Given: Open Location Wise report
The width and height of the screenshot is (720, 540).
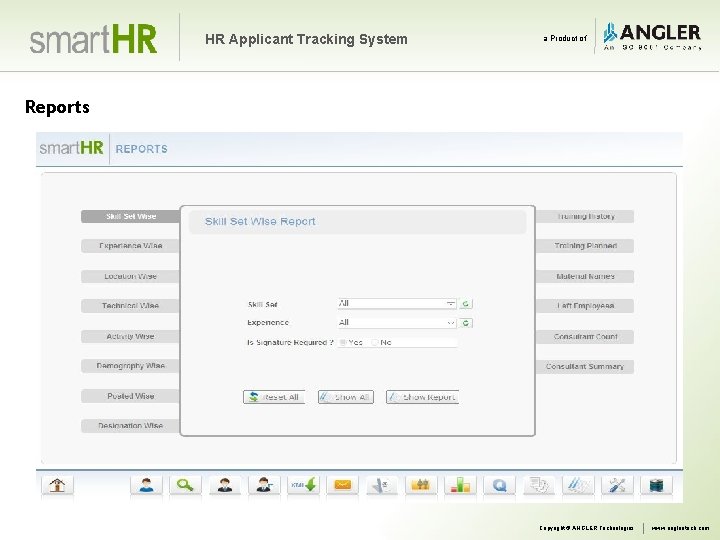Looking at the screenshot, I should [131, 276].
